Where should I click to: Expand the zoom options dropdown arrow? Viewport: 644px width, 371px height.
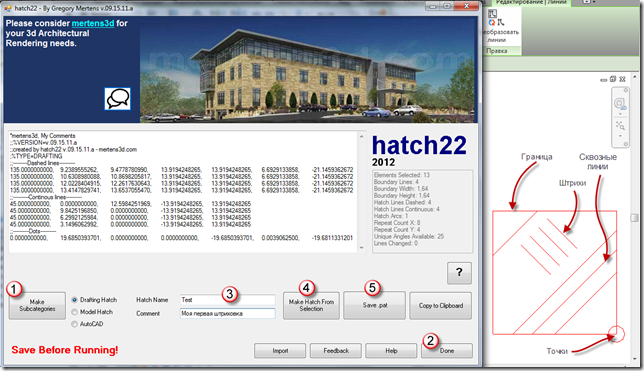[x=620, y=136]
